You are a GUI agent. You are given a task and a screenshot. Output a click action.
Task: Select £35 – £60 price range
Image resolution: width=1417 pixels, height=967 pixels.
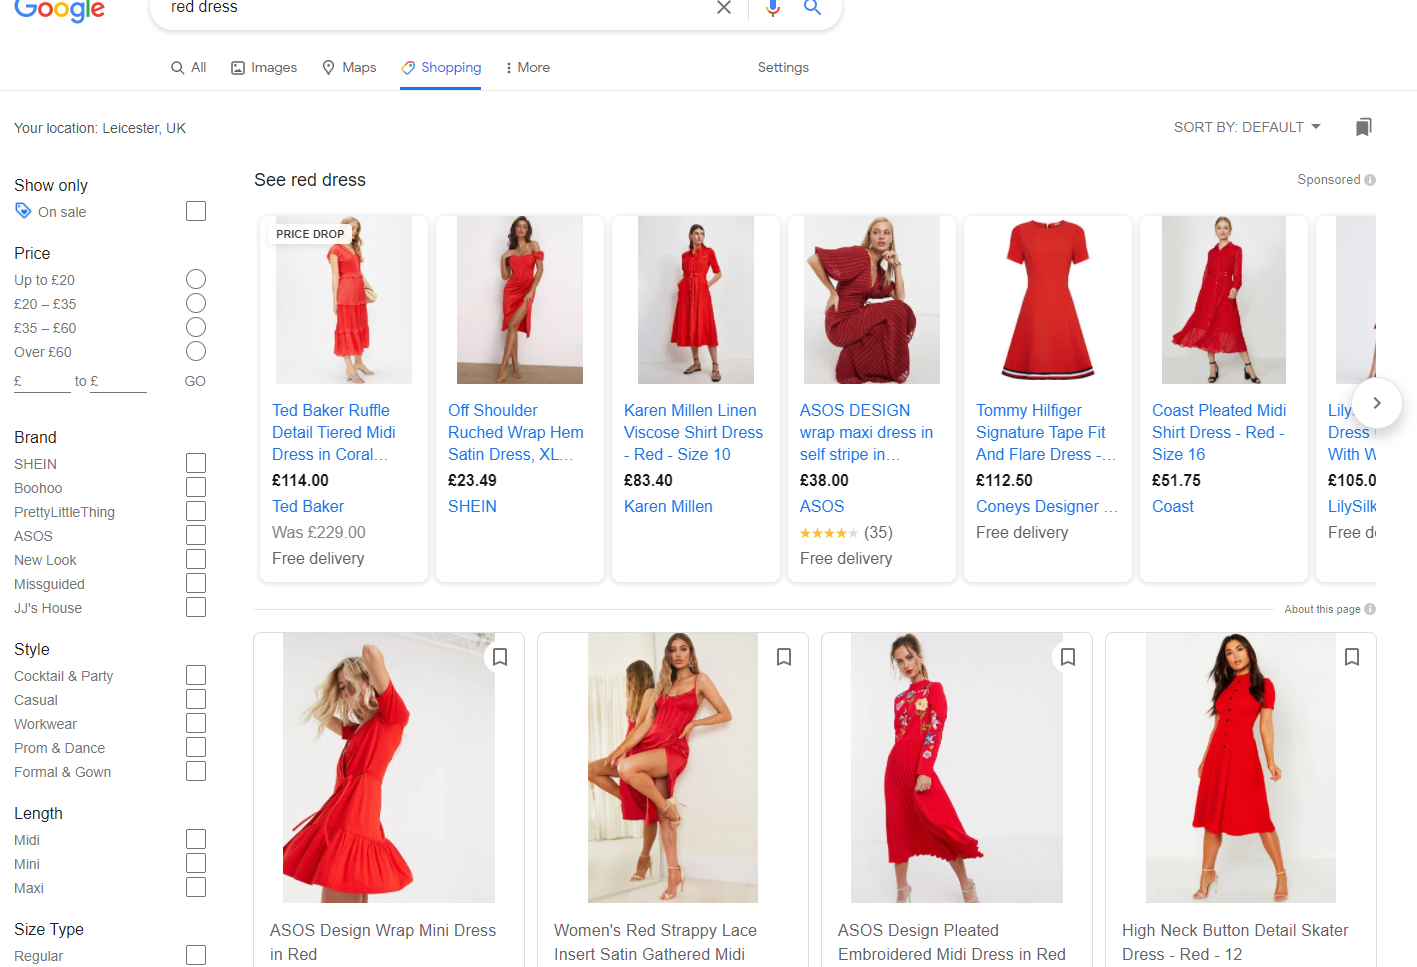196,327
